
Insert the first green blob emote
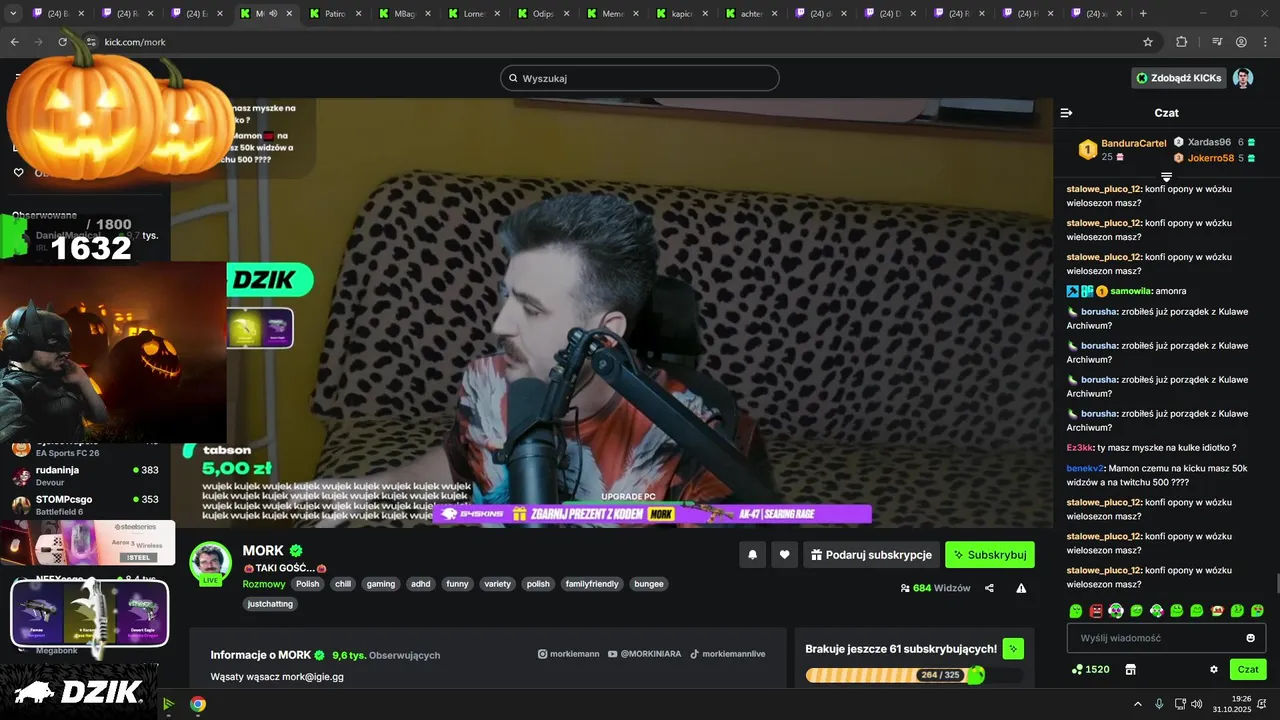(1076, 610)
